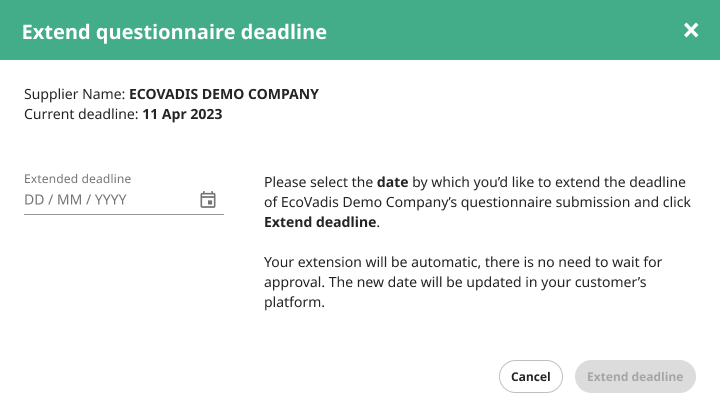The image size is (720, 413).
Task: Click the word 'platform.' ending the paragraph
Action: [294, 302]
